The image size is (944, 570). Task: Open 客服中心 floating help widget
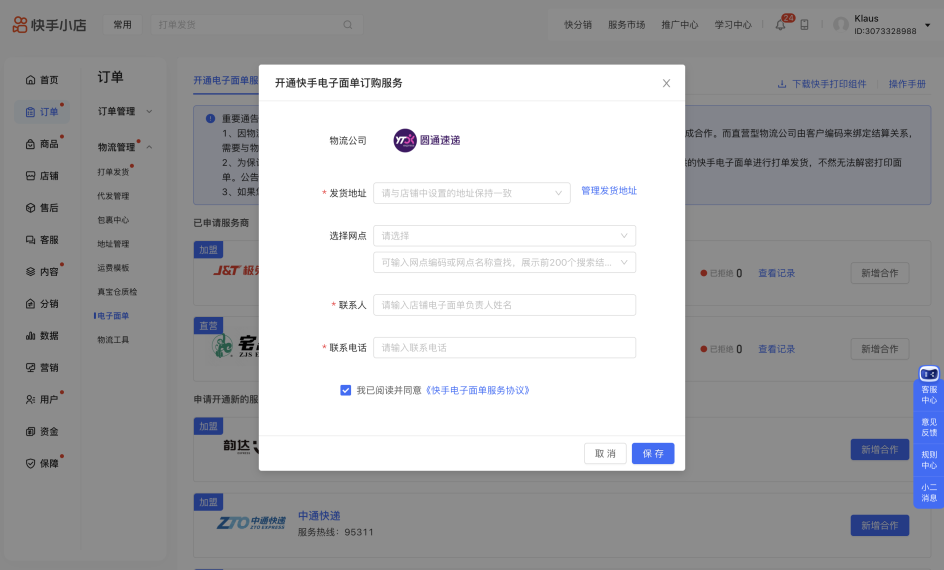[929, 387]
